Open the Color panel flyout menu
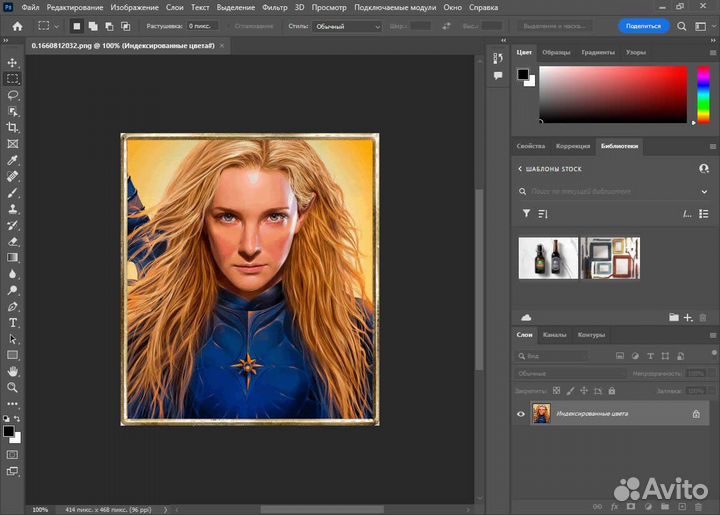The height and width of the screenshot is (515, 720). tap(713, 52)
